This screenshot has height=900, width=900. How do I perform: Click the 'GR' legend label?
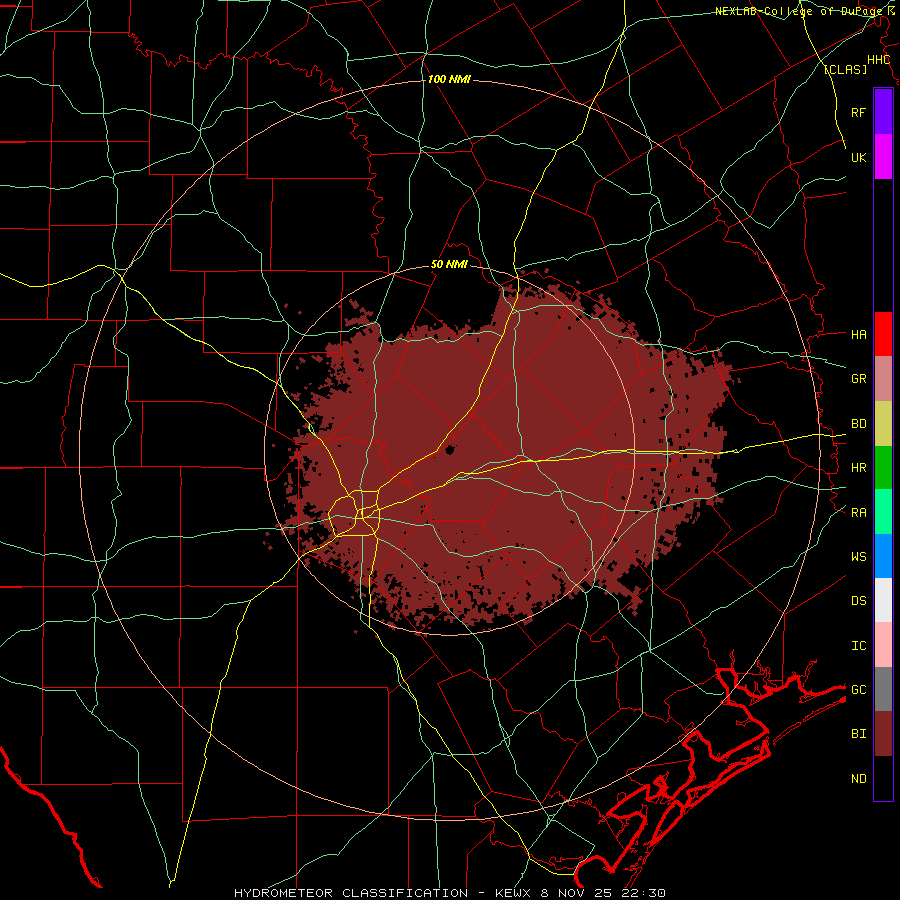(x=859, y=379)
